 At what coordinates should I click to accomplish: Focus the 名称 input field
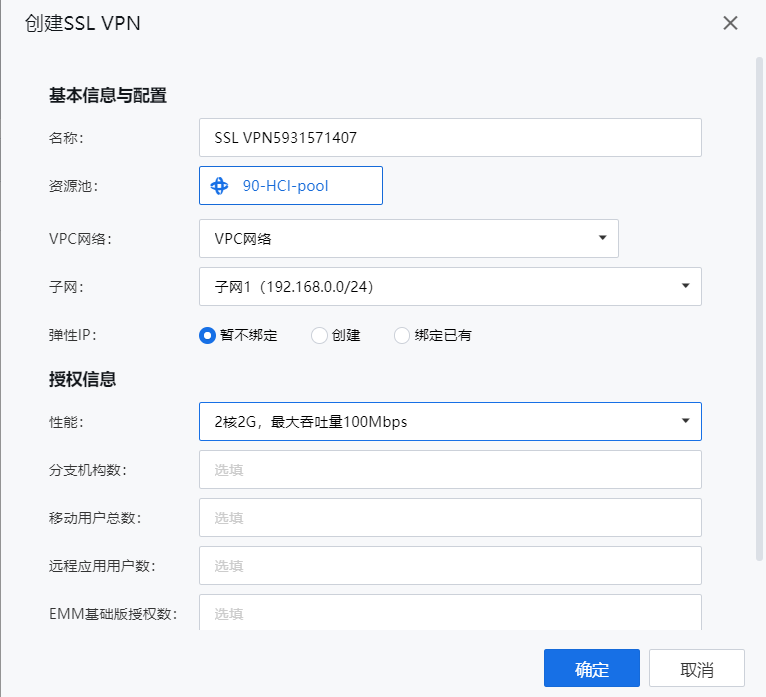click(450, 137)
